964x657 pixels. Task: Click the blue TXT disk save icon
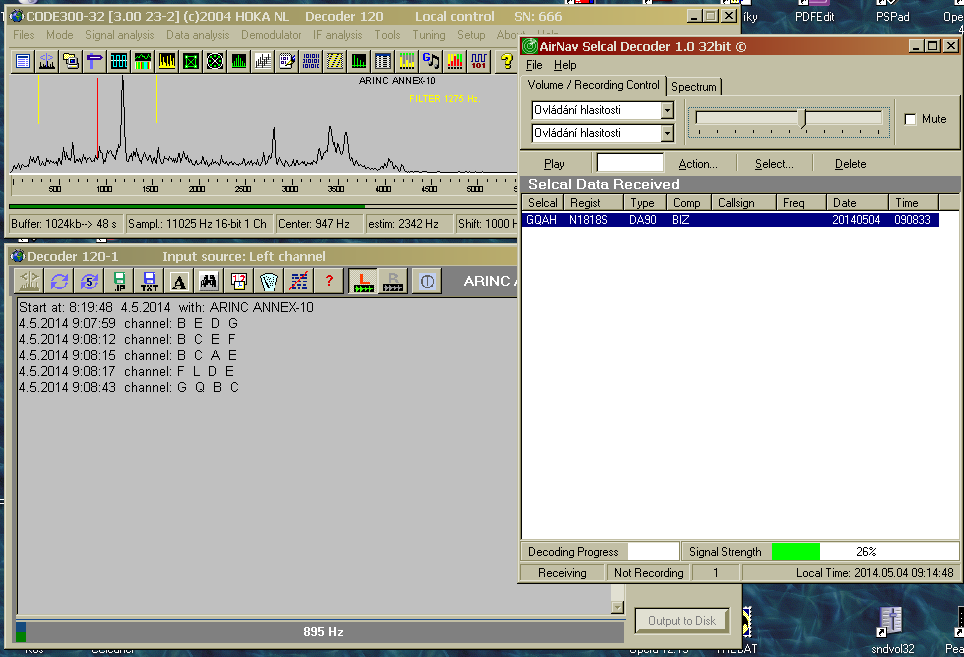click(149, 281)
